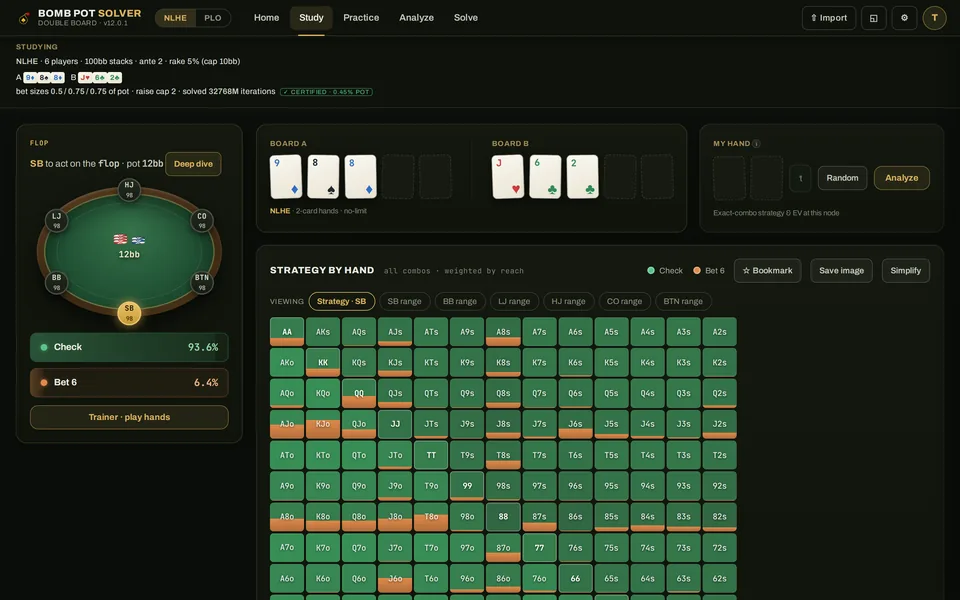Click the info icon beside MY HAND

756,143
